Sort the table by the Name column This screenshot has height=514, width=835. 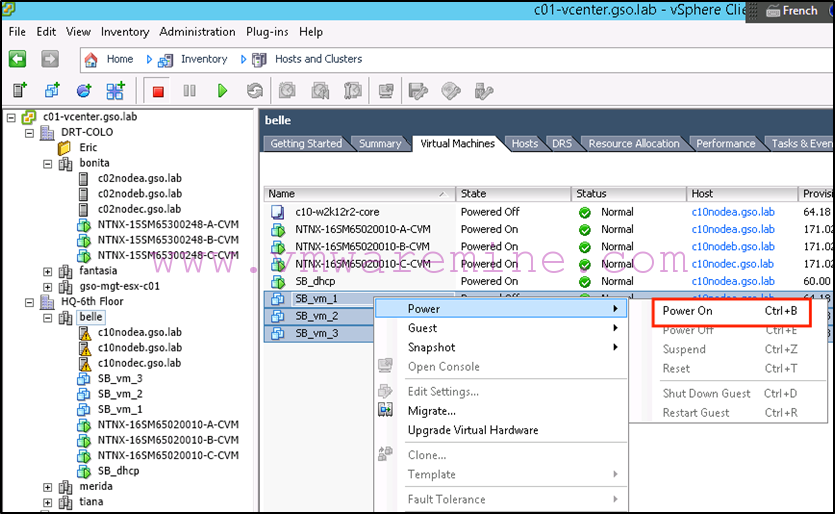click(x=359, y=194)
